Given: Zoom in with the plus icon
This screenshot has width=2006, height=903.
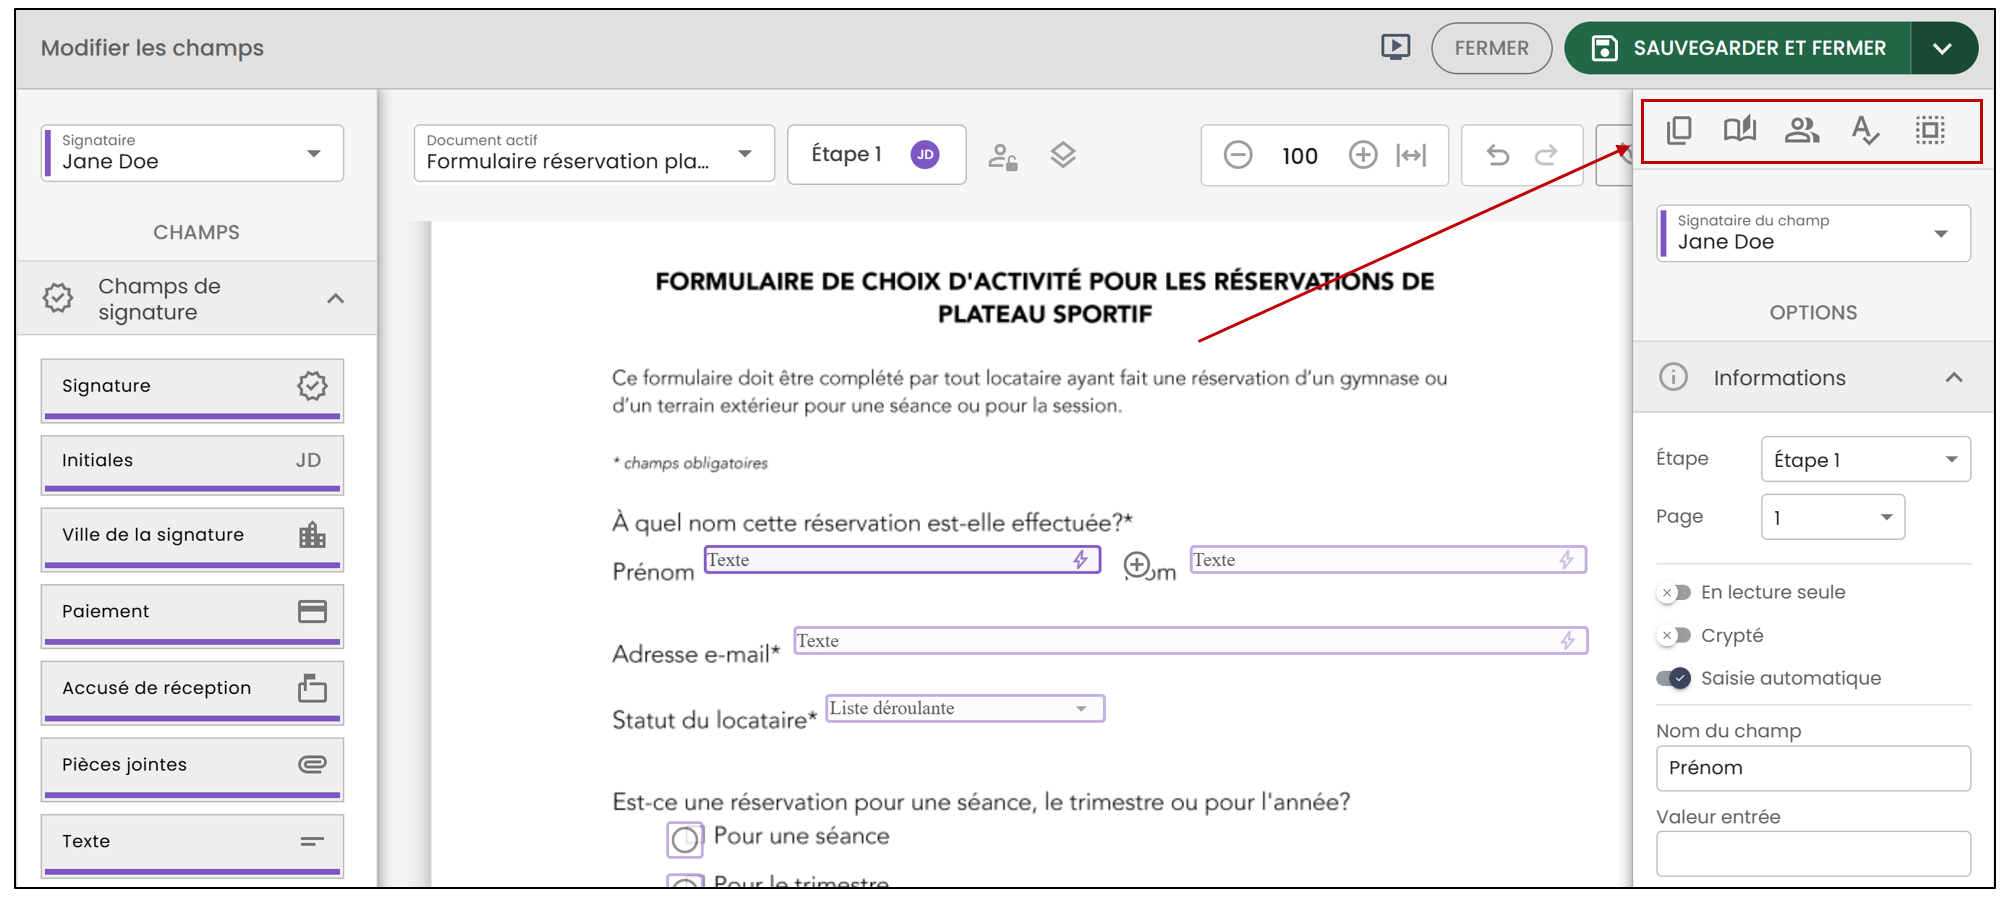Looking at the screenshot, I should point(1362,155).
